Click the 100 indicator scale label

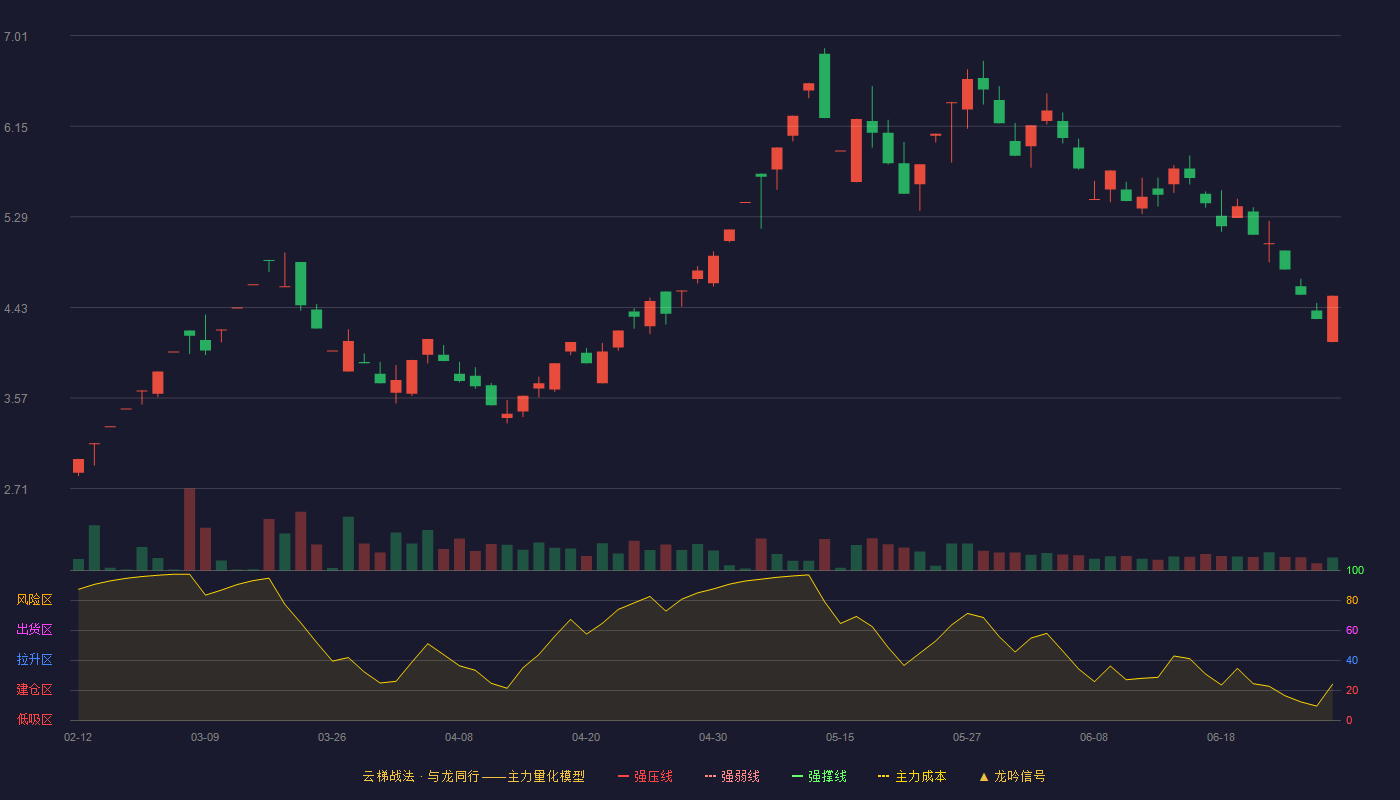[1355, 571]
